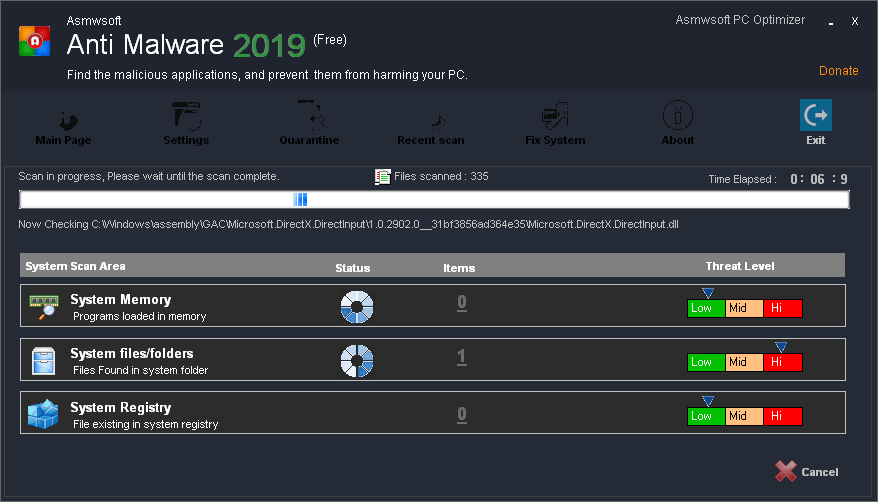Click Hi threat level for System Memory
The image size is (878, 502).
point(783,308)
